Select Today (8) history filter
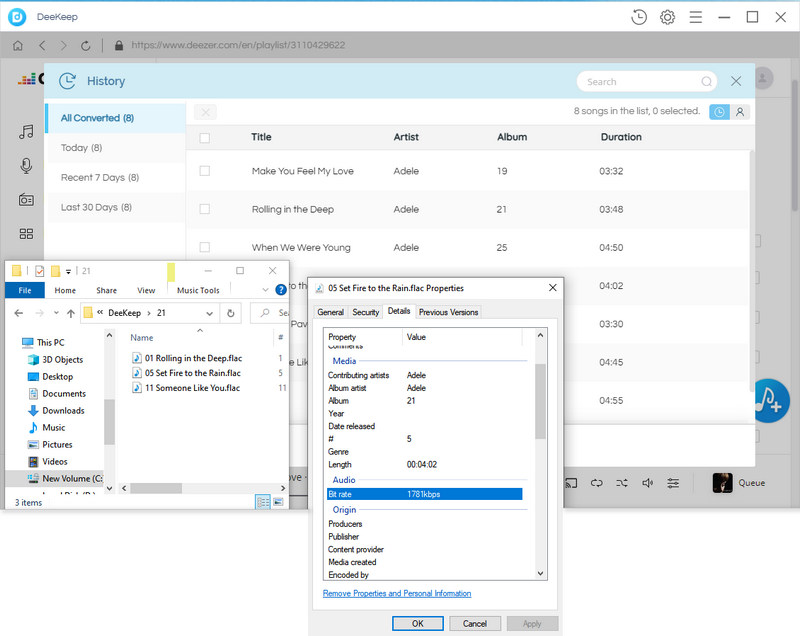 116,148
